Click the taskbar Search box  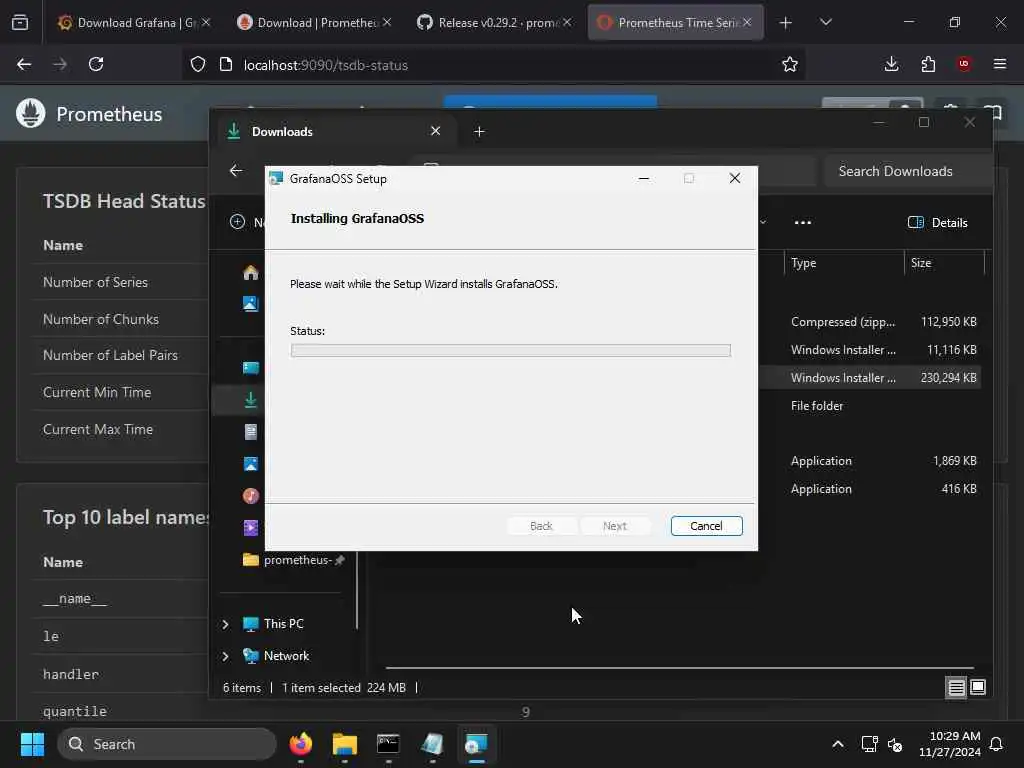[167, 744]
